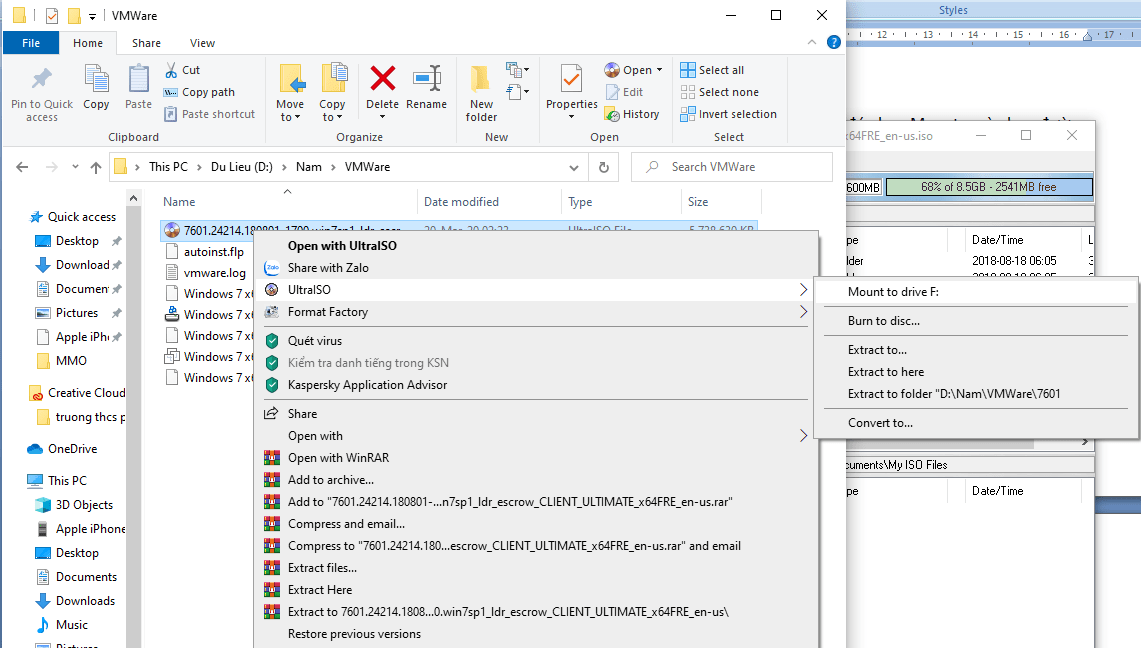Collapse the ribbon with the chevron
Viewport: 1141px width, 648px height.
click(x=812, y=42)
